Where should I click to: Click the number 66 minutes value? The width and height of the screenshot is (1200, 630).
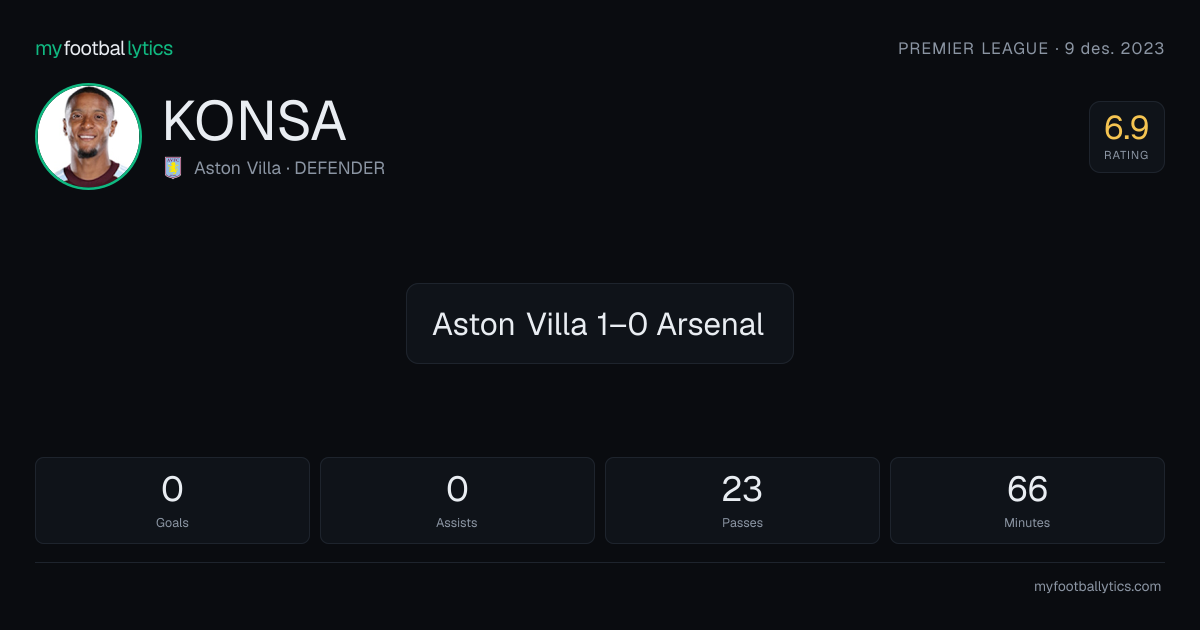coord(1027,489)
